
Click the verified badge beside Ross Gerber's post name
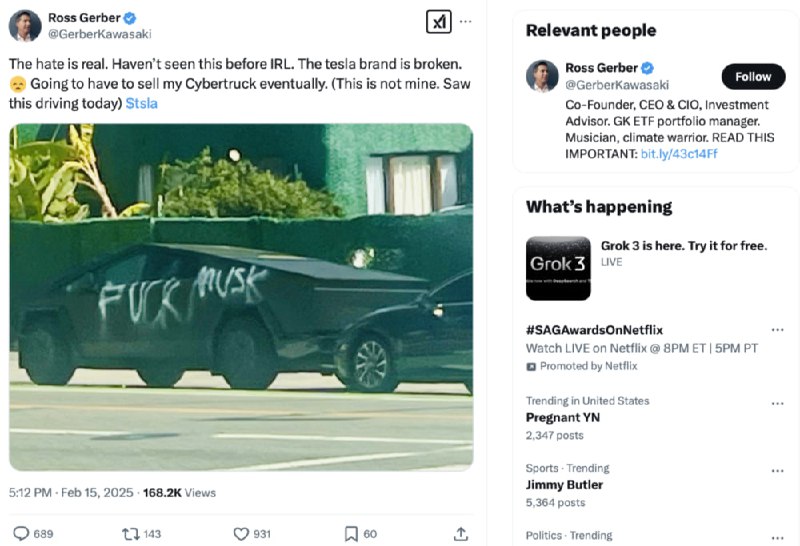point(130,17)
